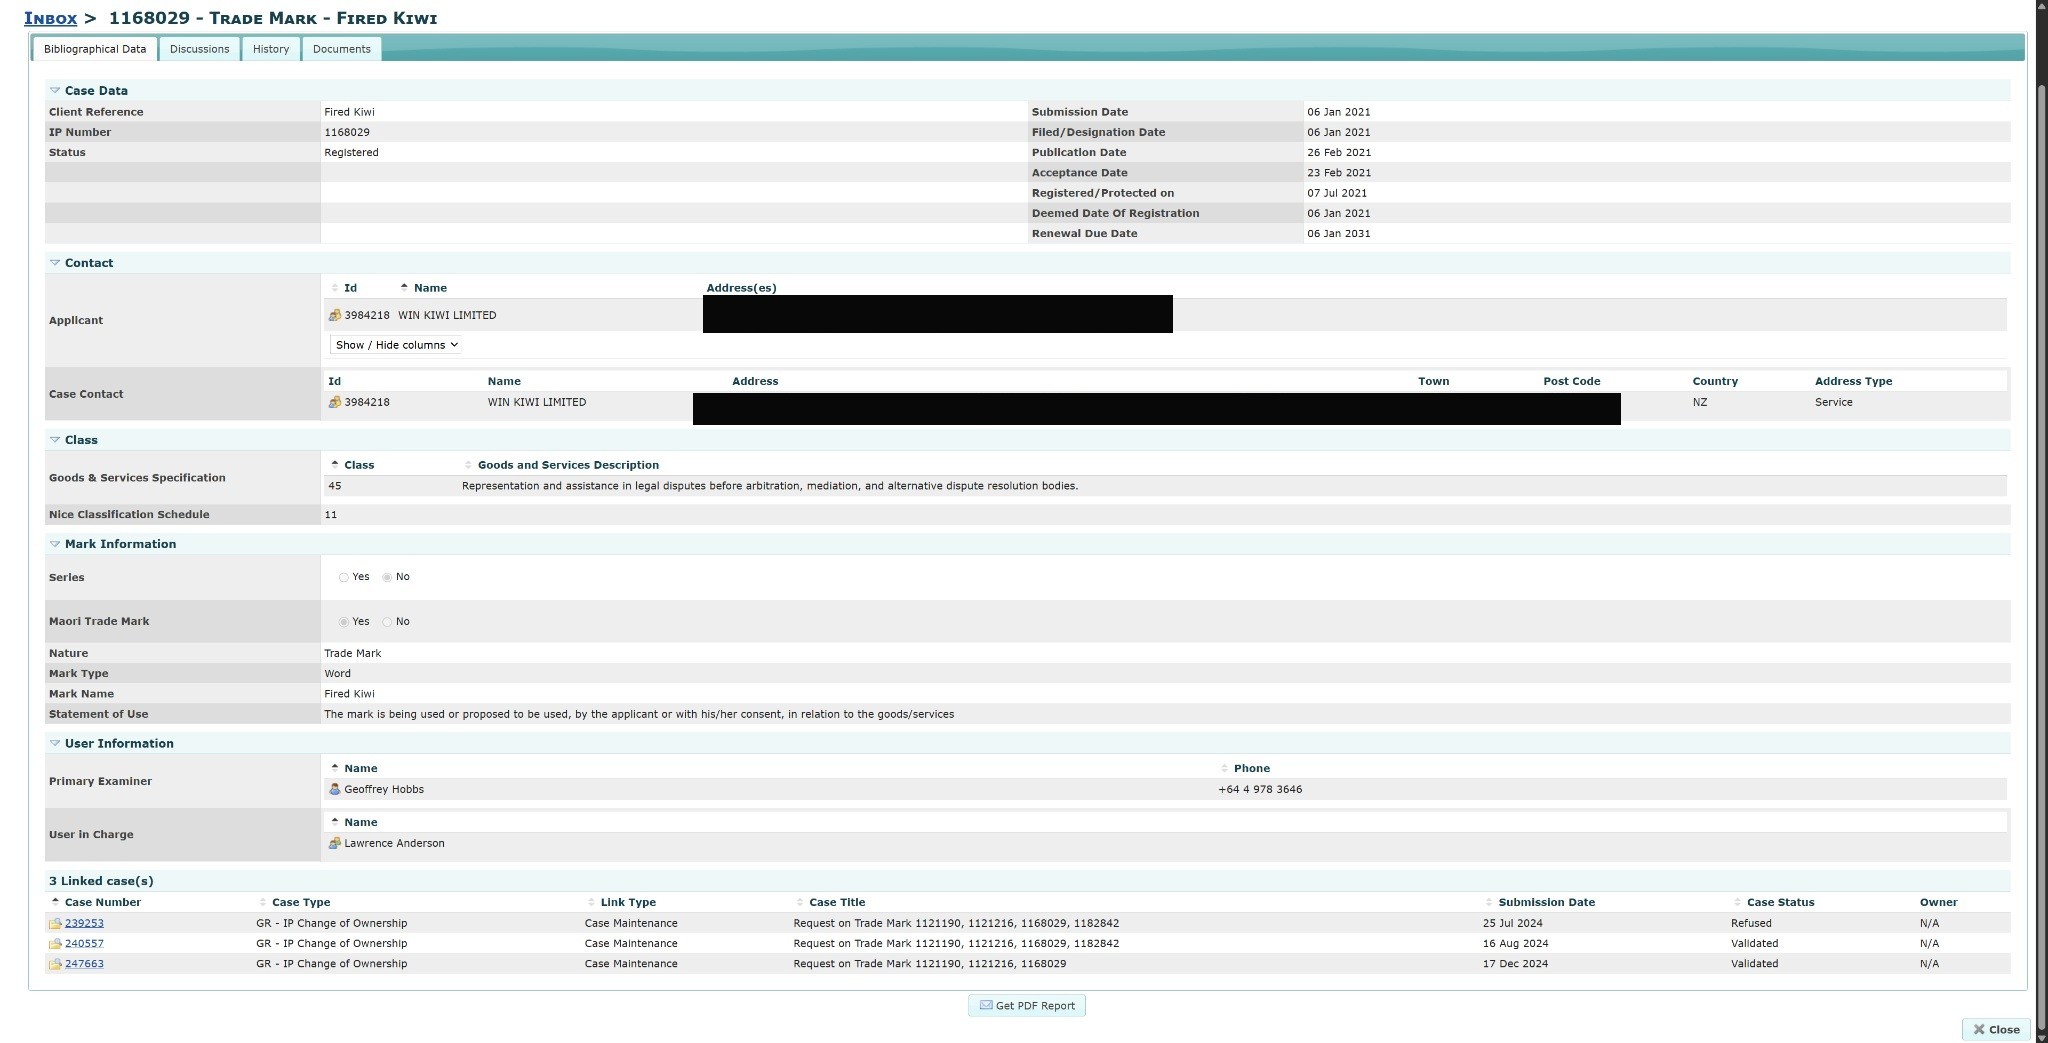This screenshot has height=1043, width=2048.
Task: Open the Documents tab
Action: 341,48
